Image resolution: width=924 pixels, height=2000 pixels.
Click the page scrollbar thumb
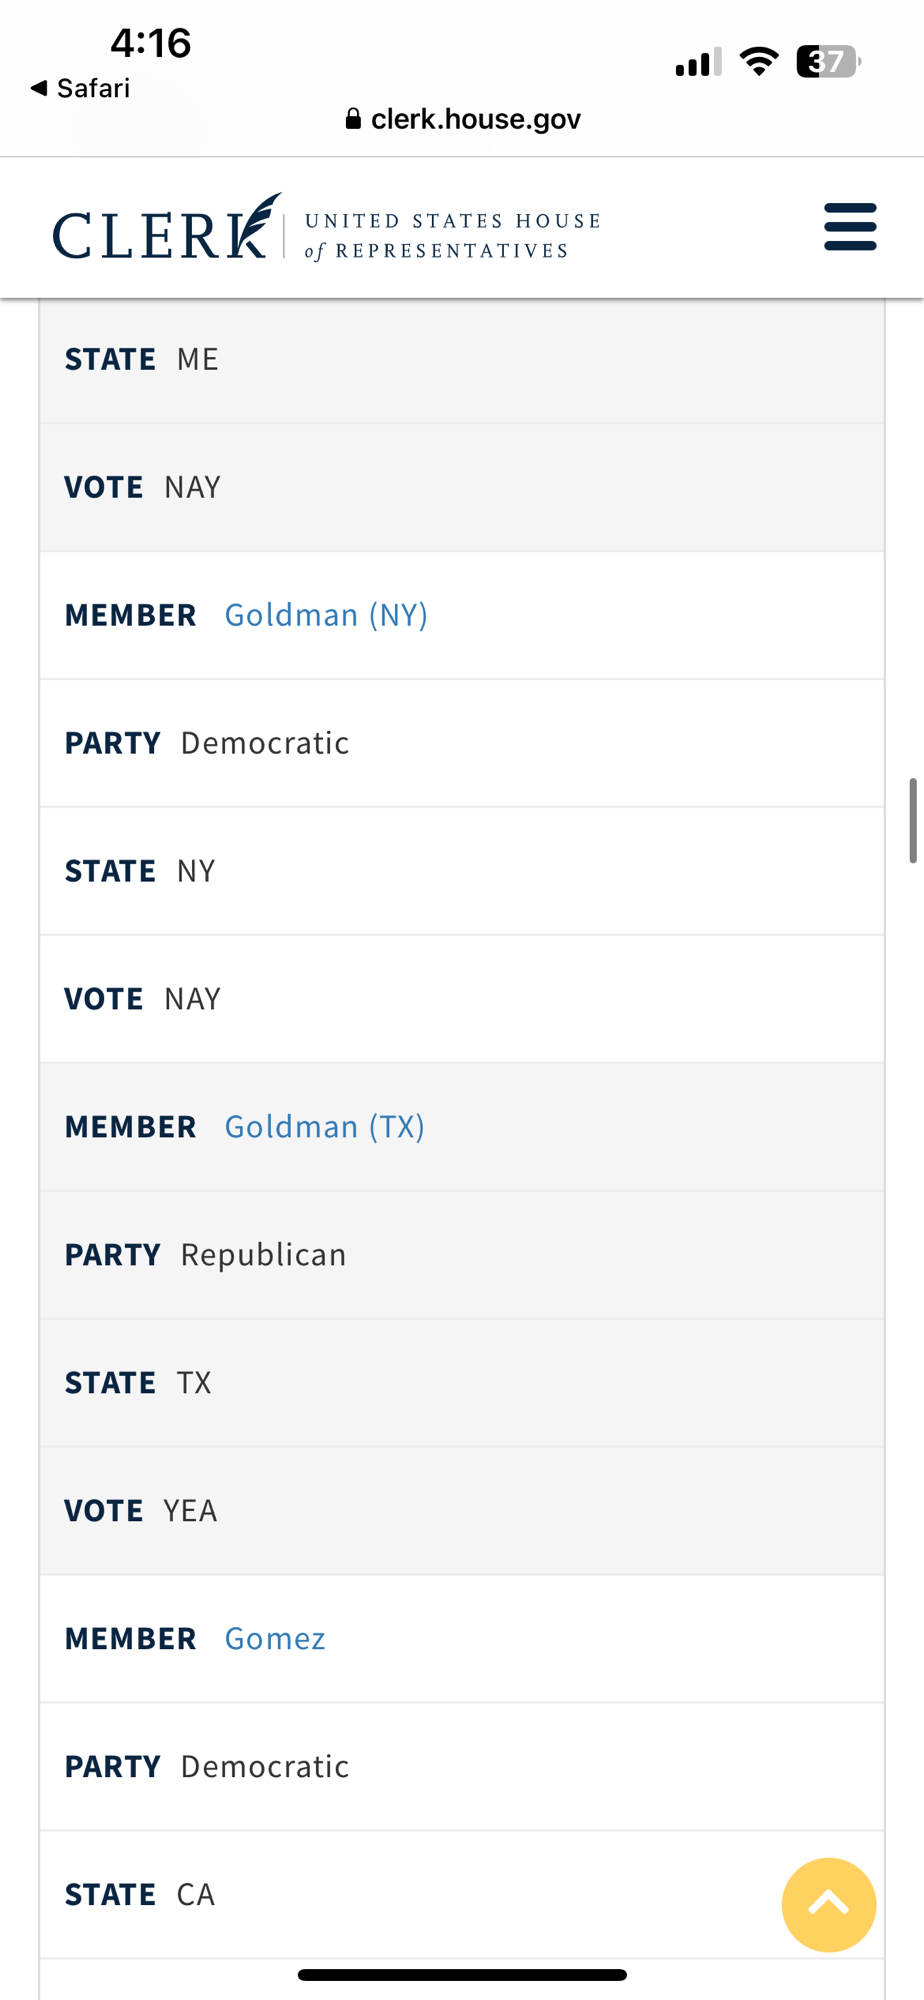[912, 820]
